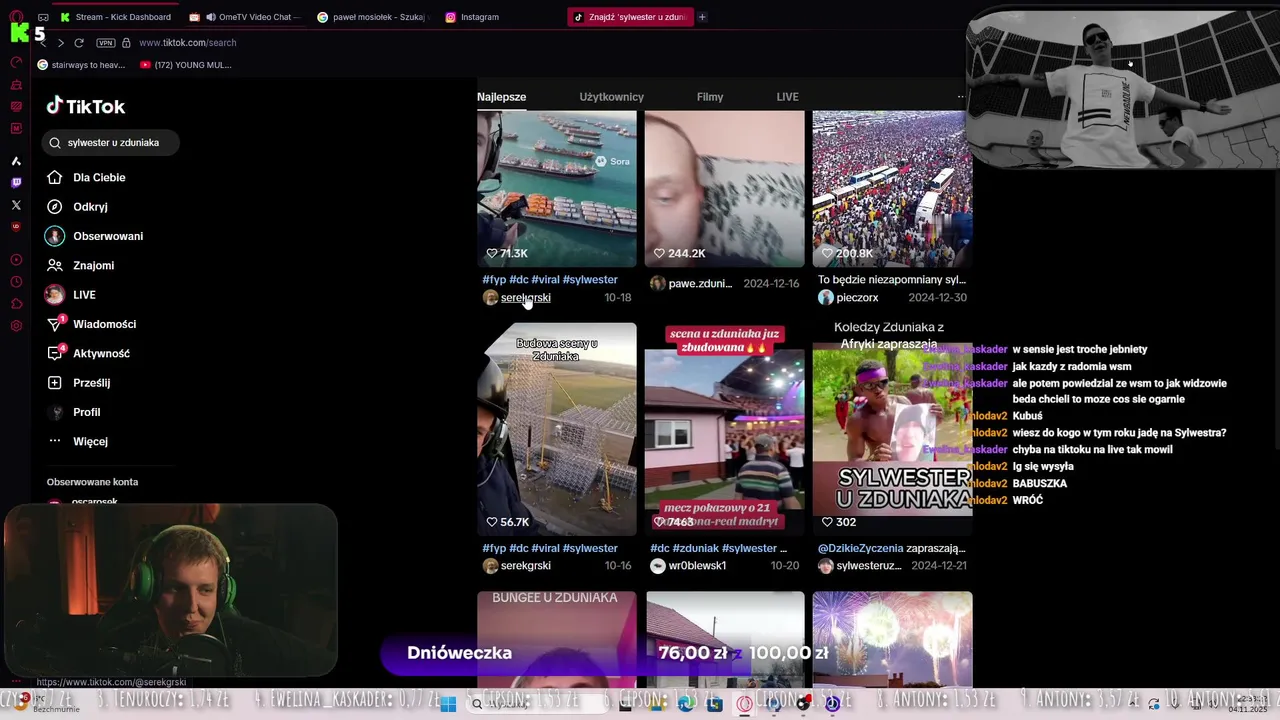Screen dimensions: 1280x720
Task: Click the Wiadomości paper-plane icon
Action: tap(55, 324)
